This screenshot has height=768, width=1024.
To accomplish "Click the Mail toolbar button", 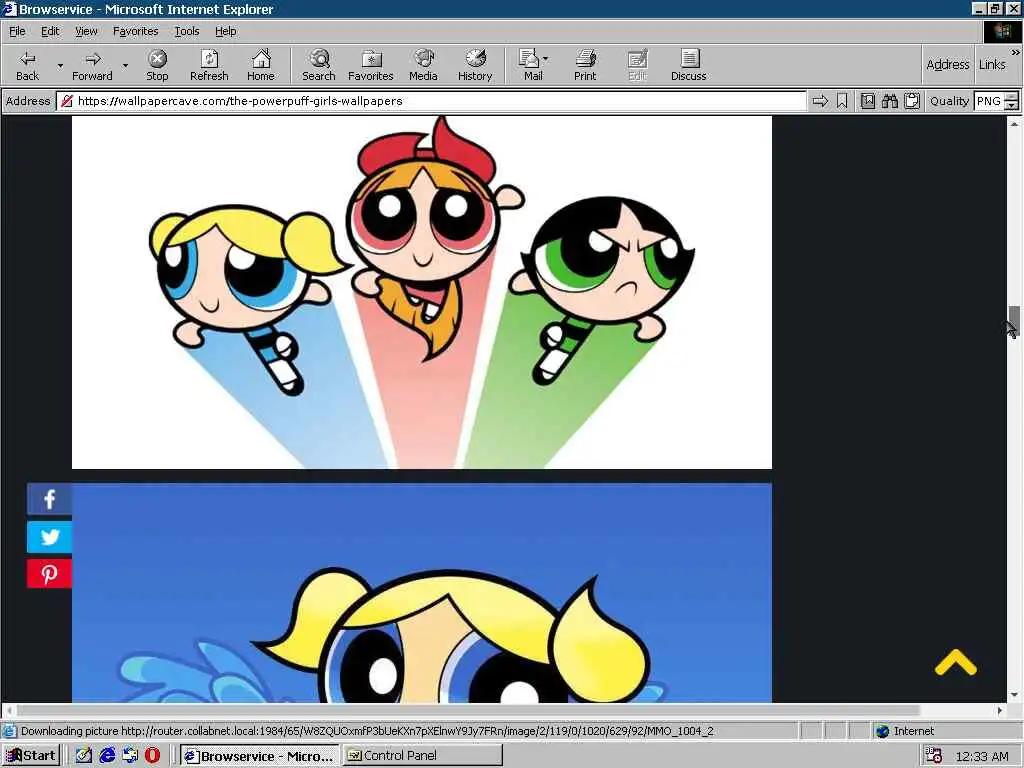I will pos(531,65).
